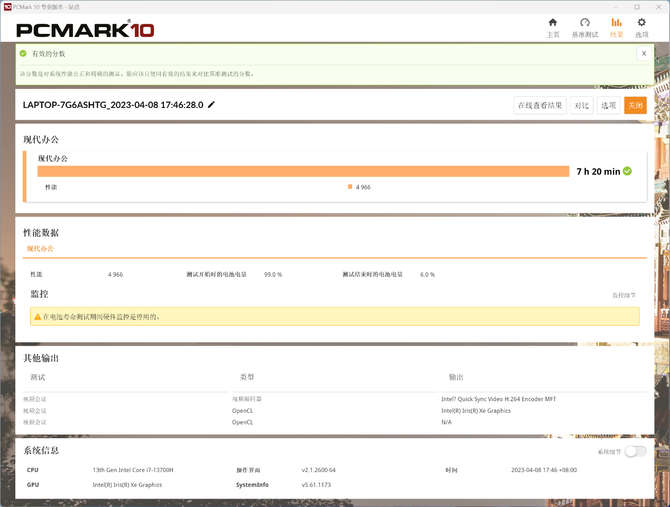The image size is (670, 507).
Task: Click the Compare (对比) button
Action: 582,106
